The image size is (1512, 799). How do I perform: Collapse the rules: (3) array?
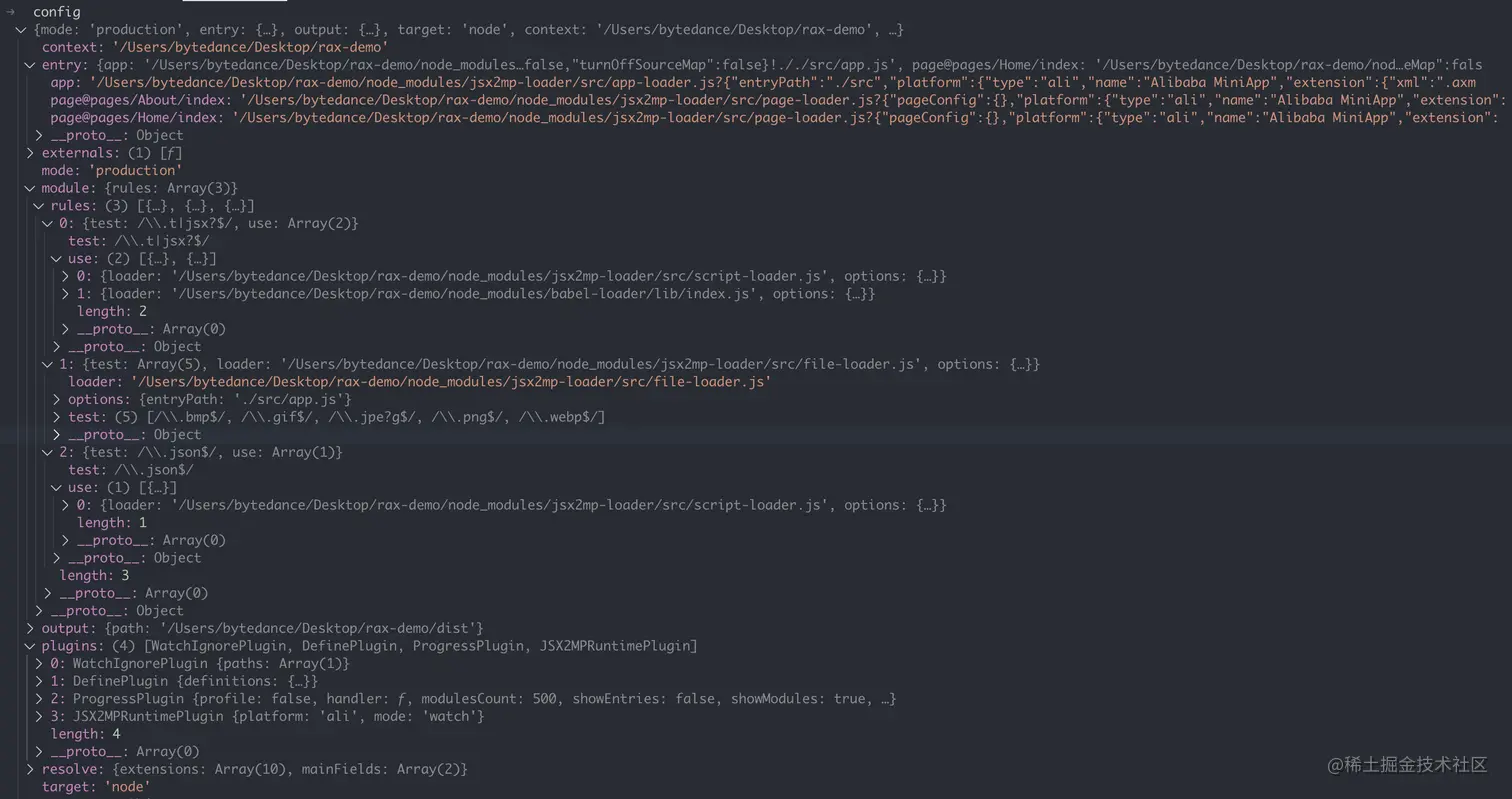(x=39, y=206)
